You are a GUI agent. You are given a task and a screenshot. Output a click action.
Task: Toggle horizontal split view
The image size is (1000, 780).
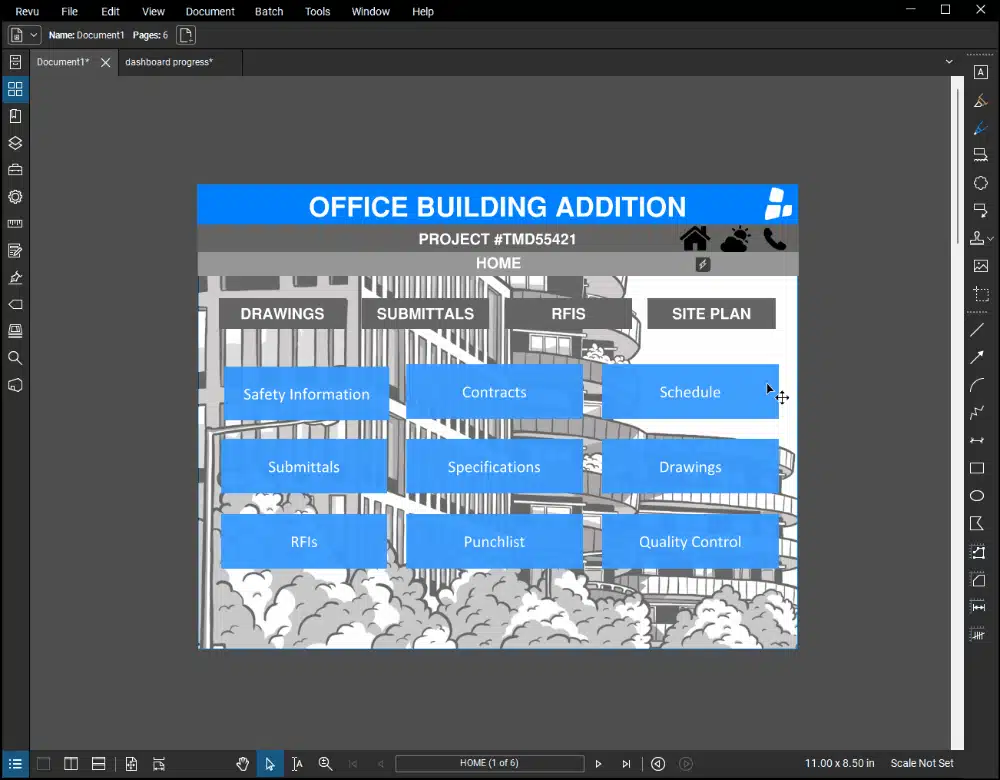[x=98, y=763]
